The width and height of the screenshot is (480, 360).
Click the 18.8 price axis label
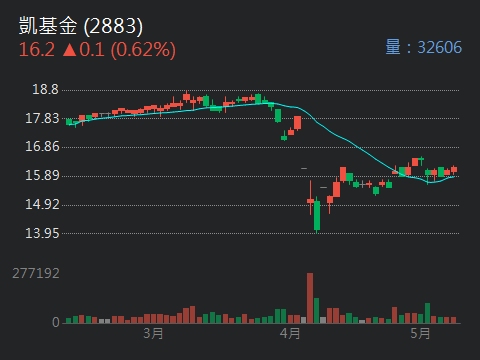pyautogui.click(x=45, y=89)
